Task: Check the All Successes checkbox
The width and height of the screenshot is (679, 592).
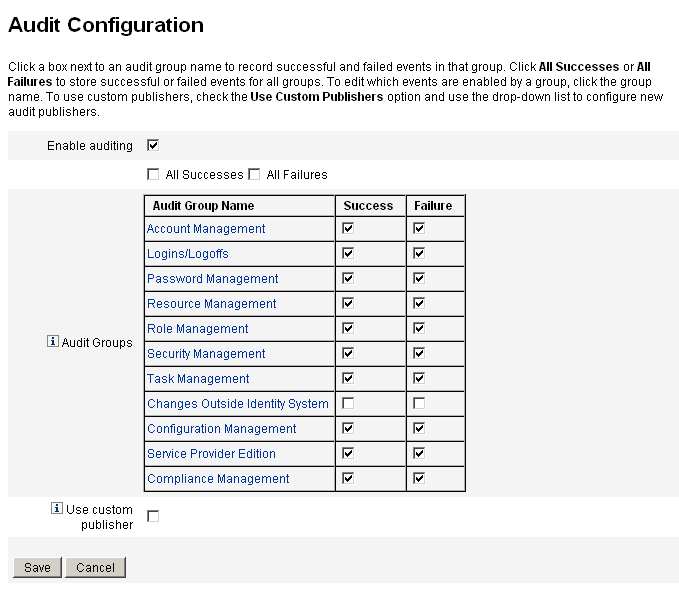Action: pyautogui.click(x=153, y=175)
